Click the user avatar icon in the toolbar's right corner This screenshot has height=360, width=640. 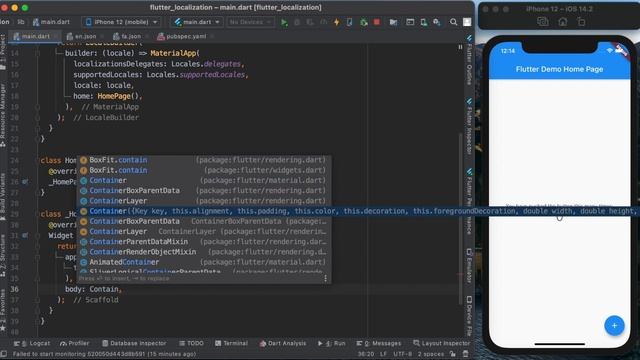[x=467, y=22]
